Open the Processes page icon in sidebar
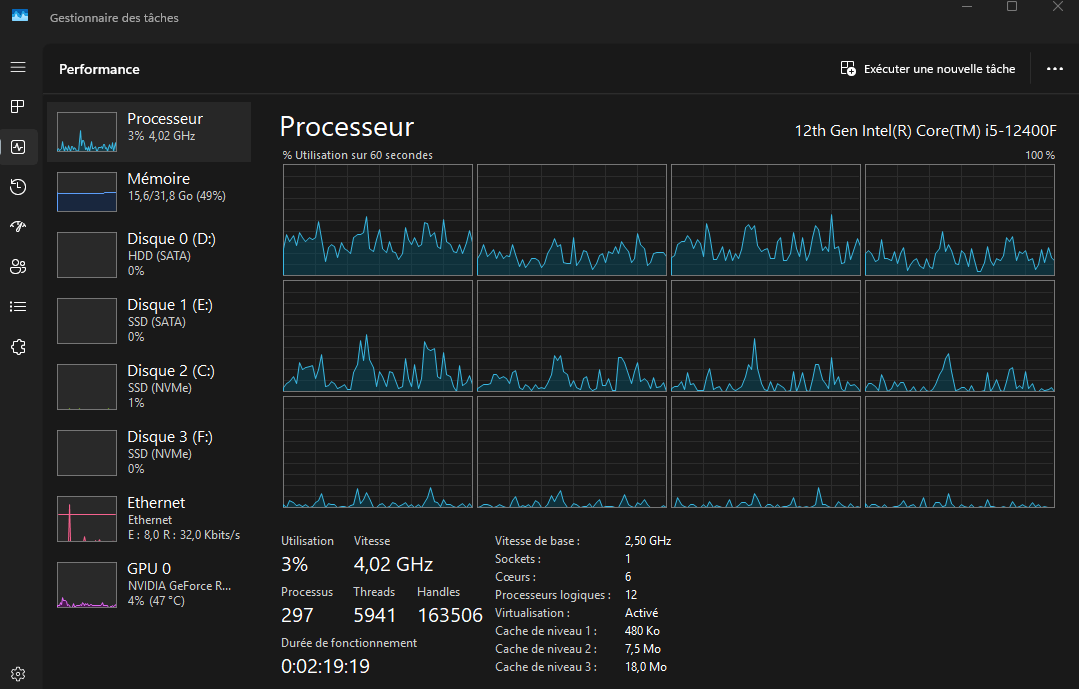1079x689 pixels. coord(18,106)
